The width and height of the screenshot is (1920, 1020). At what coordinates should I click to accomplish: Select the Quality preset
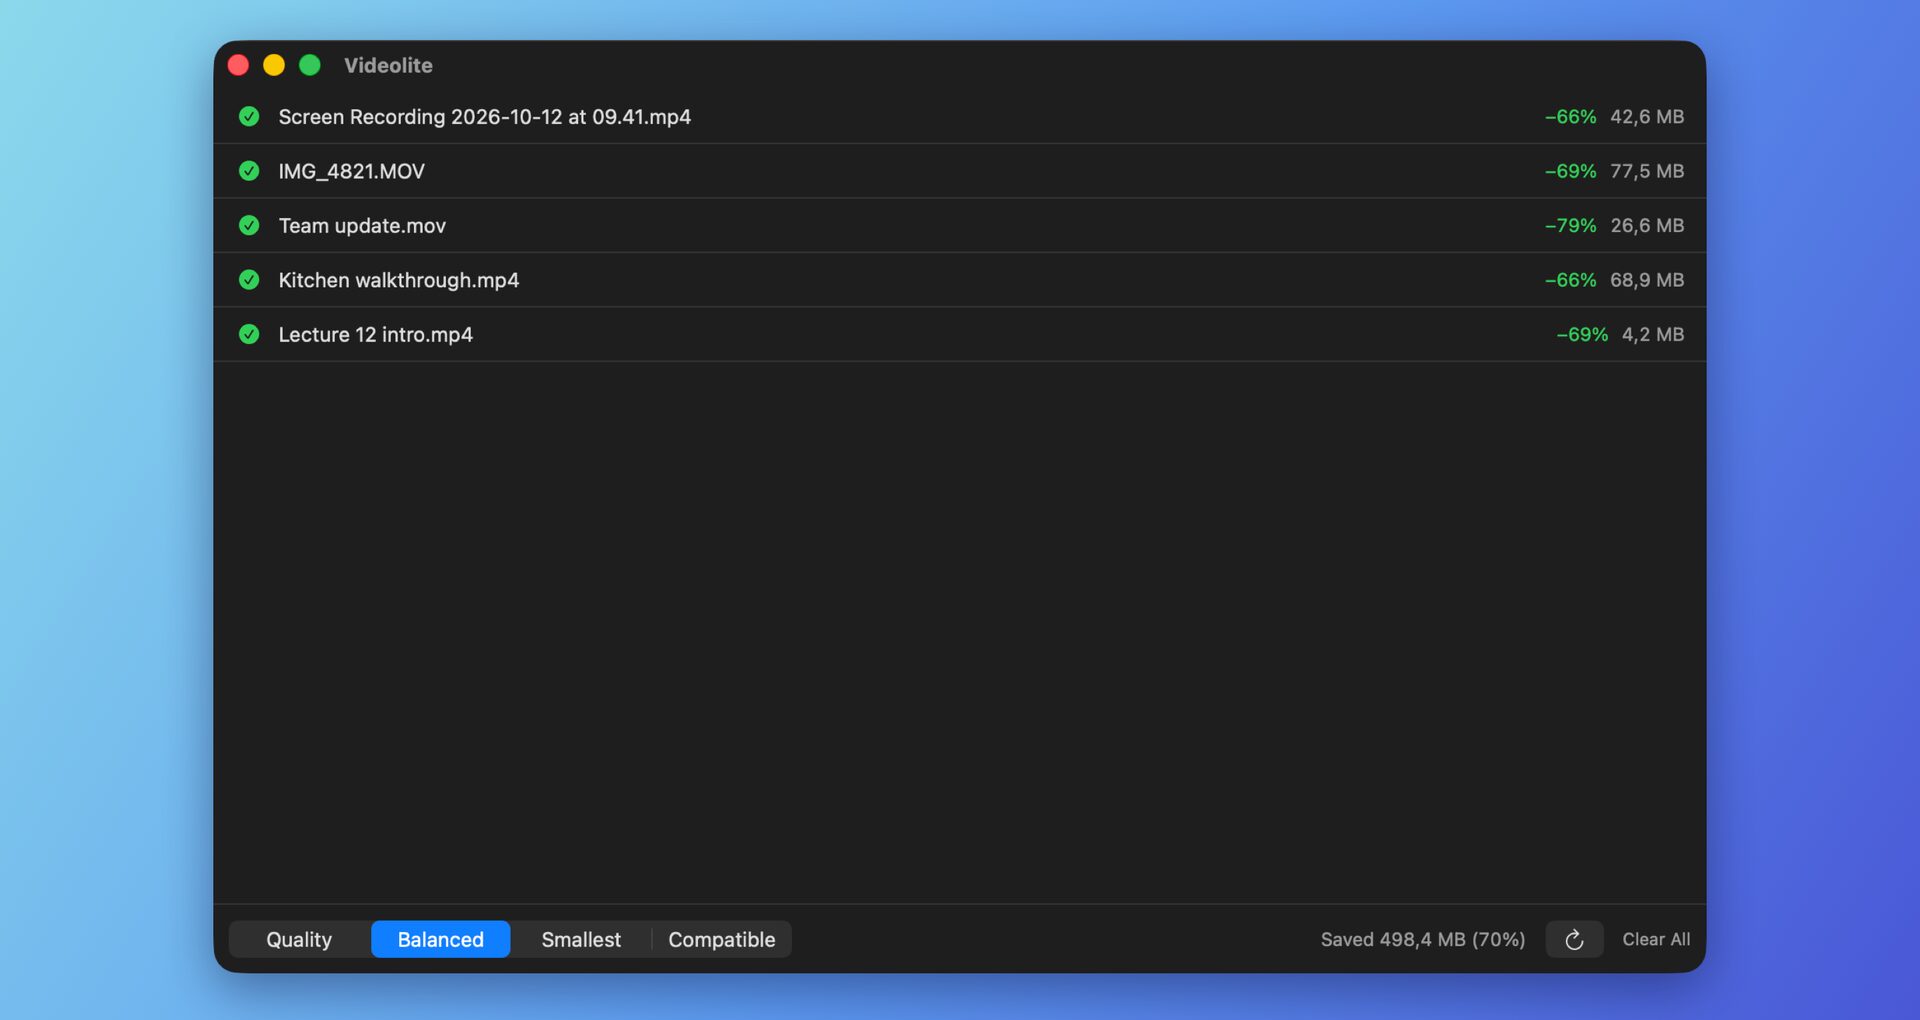point(299,939)
